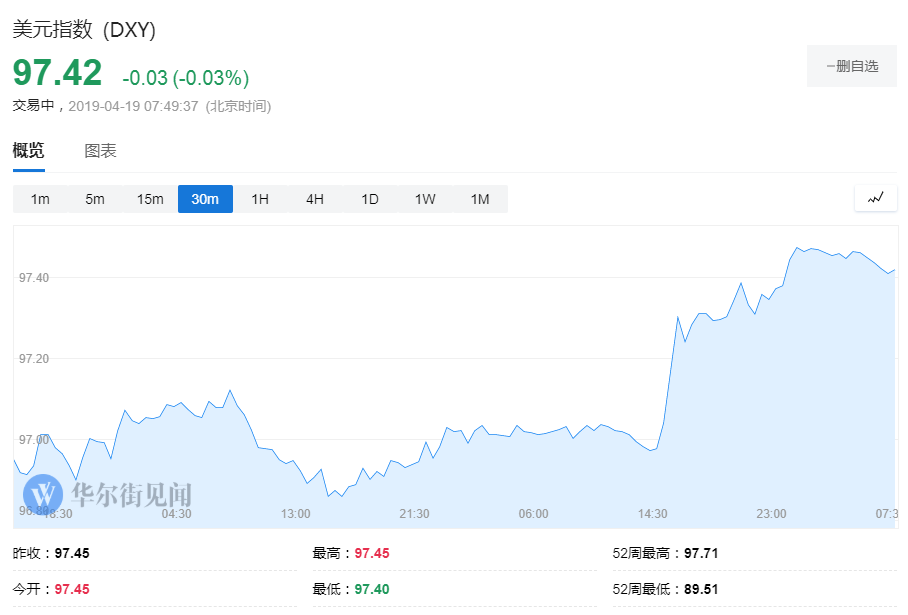Select the 5m interval
This screenshot has width=908, height=615.
(95, 199)
